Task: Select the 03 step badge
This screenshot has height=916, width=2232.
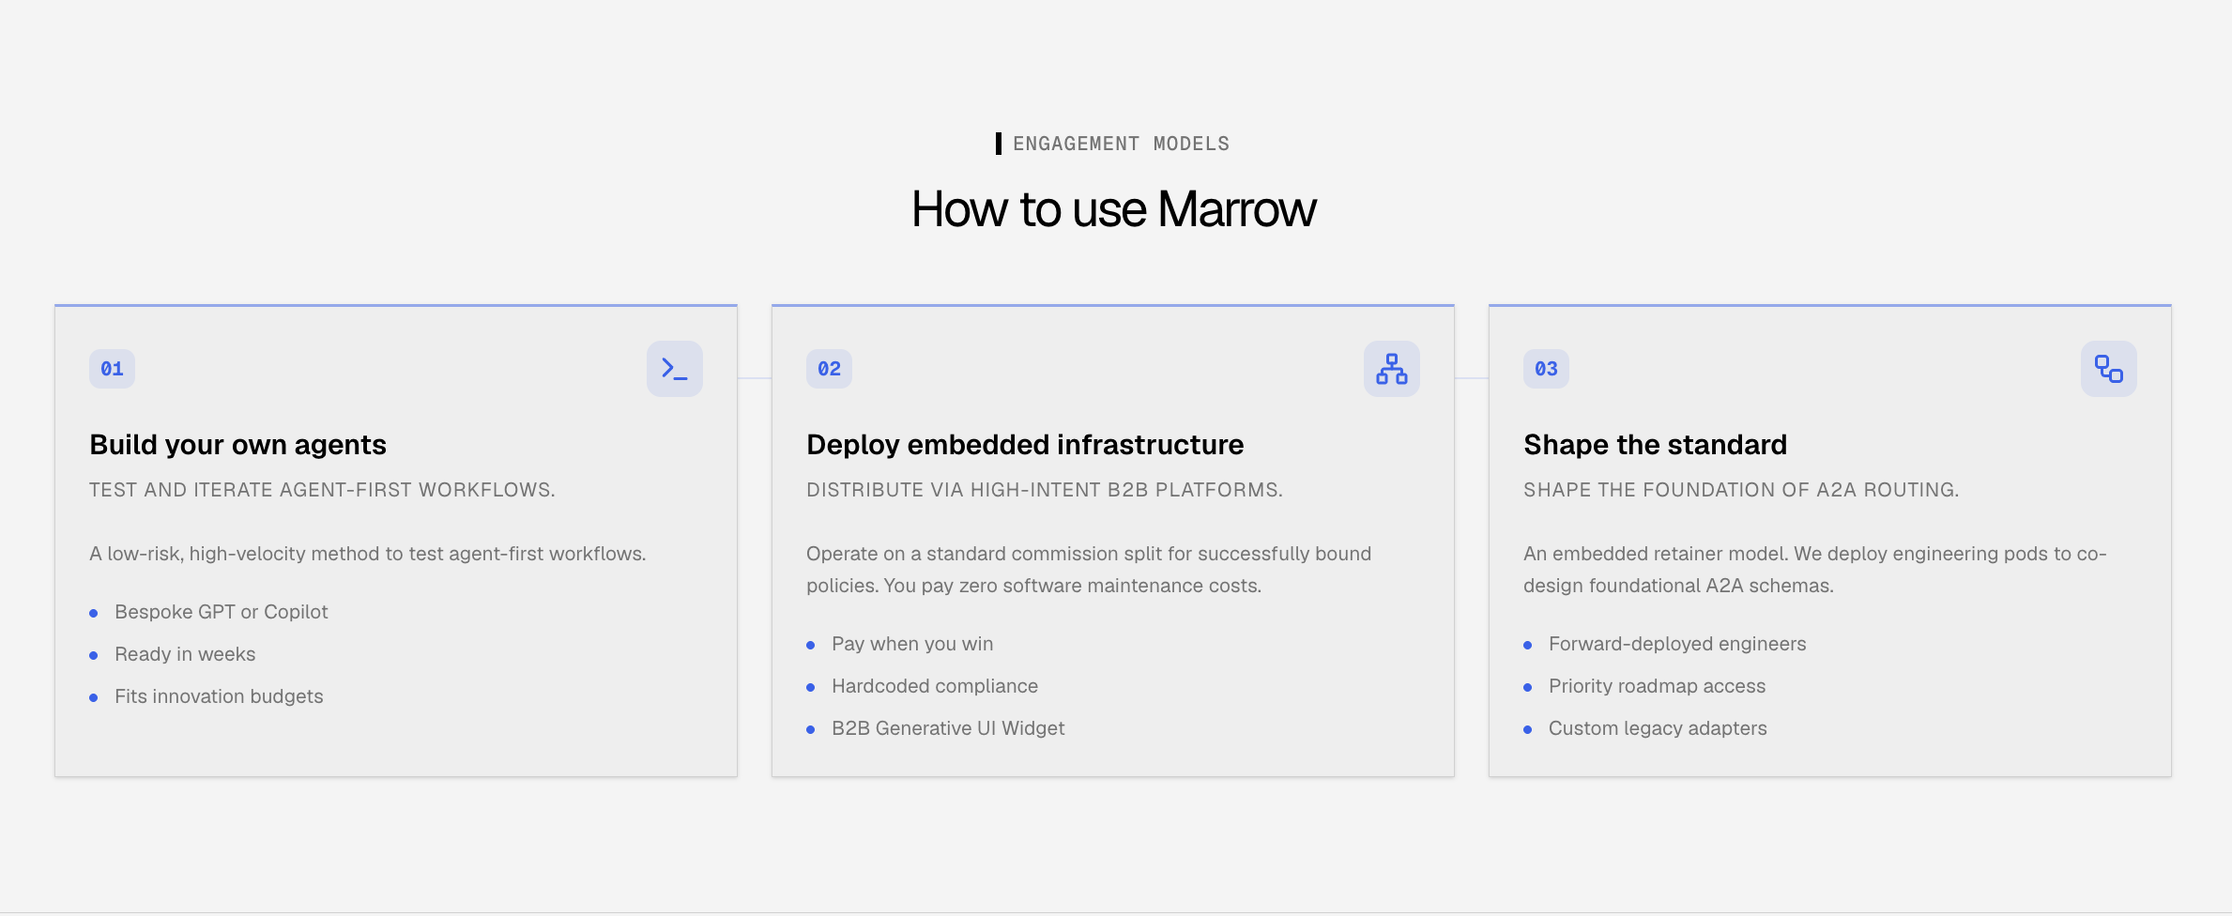Action: click(1546, 369)
